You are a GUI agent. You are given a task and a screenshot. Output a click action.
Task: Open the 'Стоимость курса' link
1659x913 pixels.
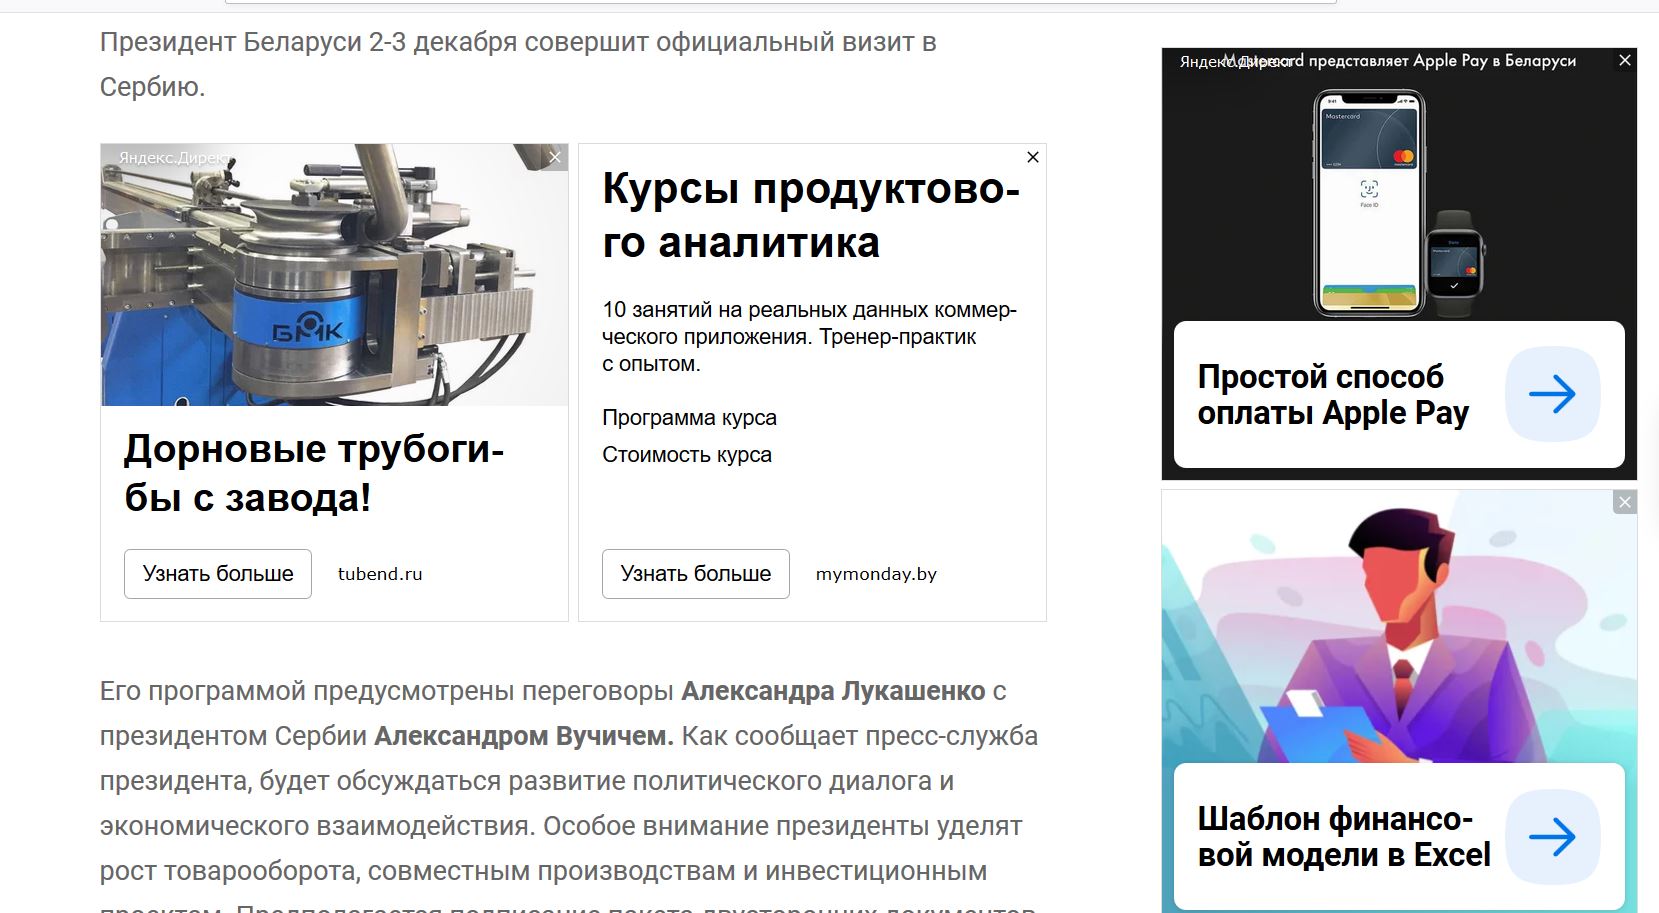(687, 455)
